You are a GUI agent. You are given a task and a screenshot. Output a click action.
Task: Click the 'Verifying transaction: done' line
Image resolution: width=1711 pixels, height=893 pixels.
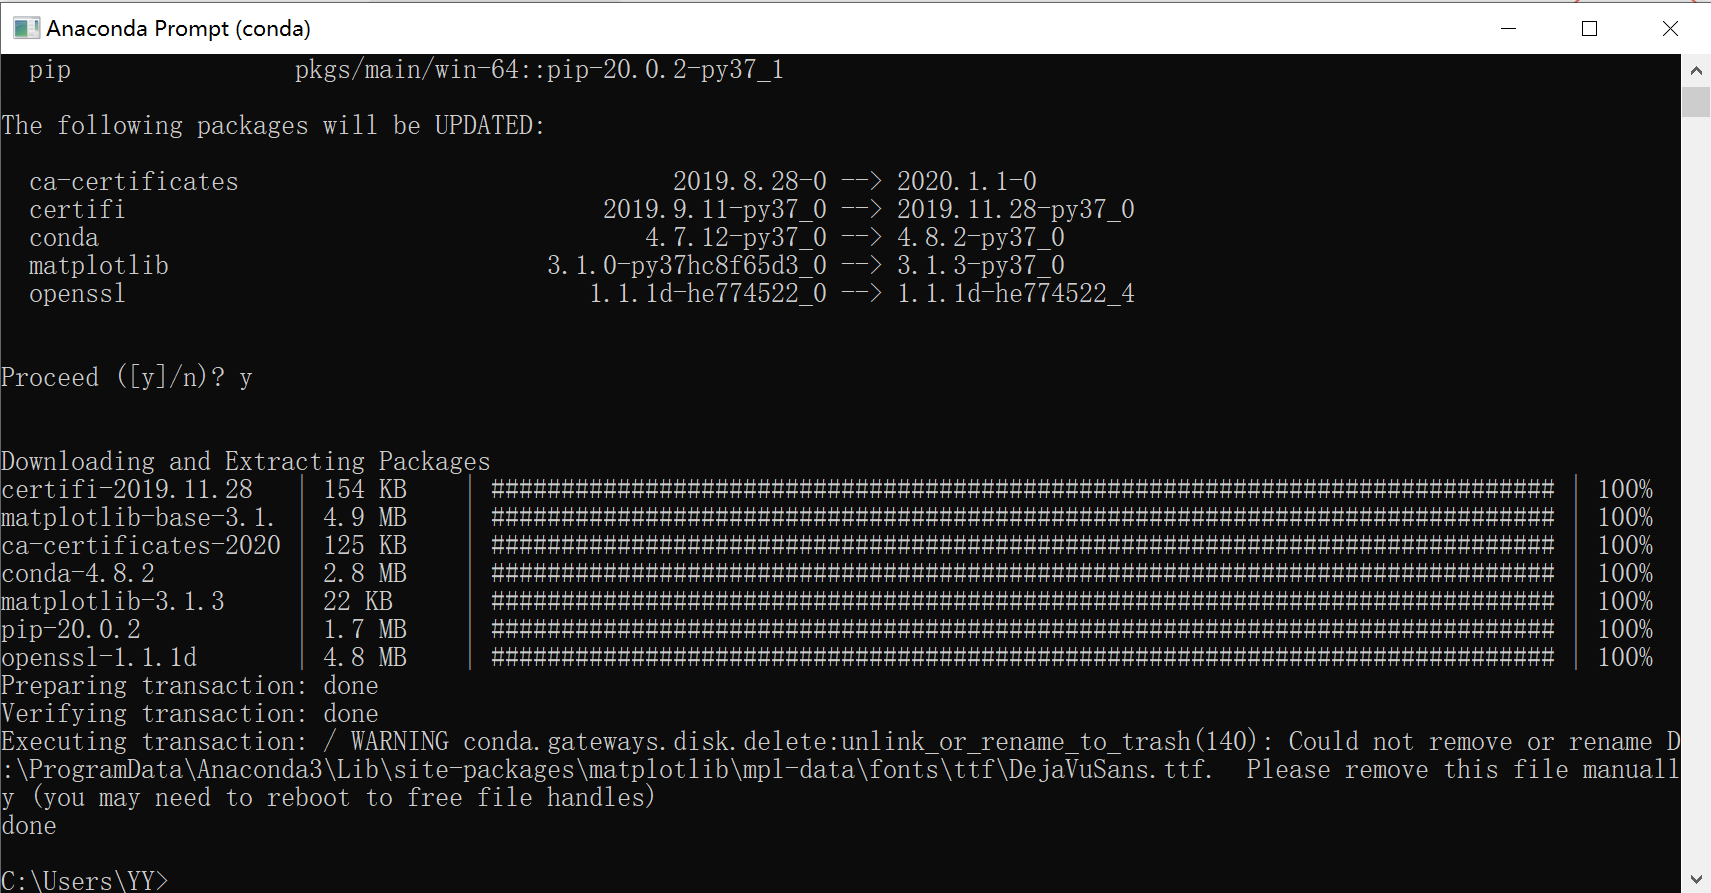[190, 714]
